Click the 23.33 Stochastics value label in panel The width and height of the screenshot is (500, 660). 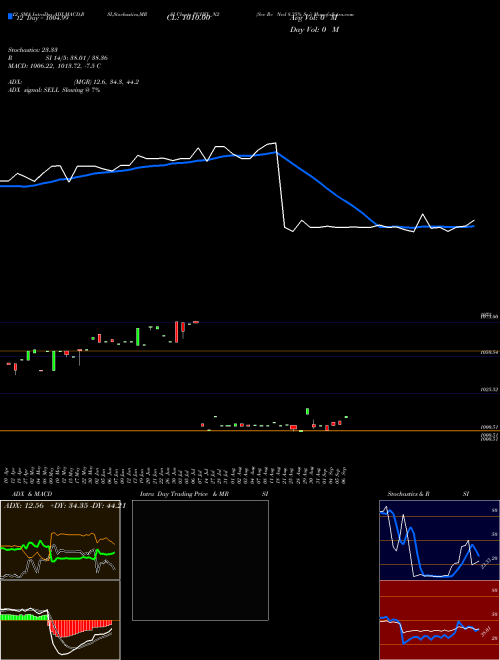pyautogui.click(x=484, y=563)
